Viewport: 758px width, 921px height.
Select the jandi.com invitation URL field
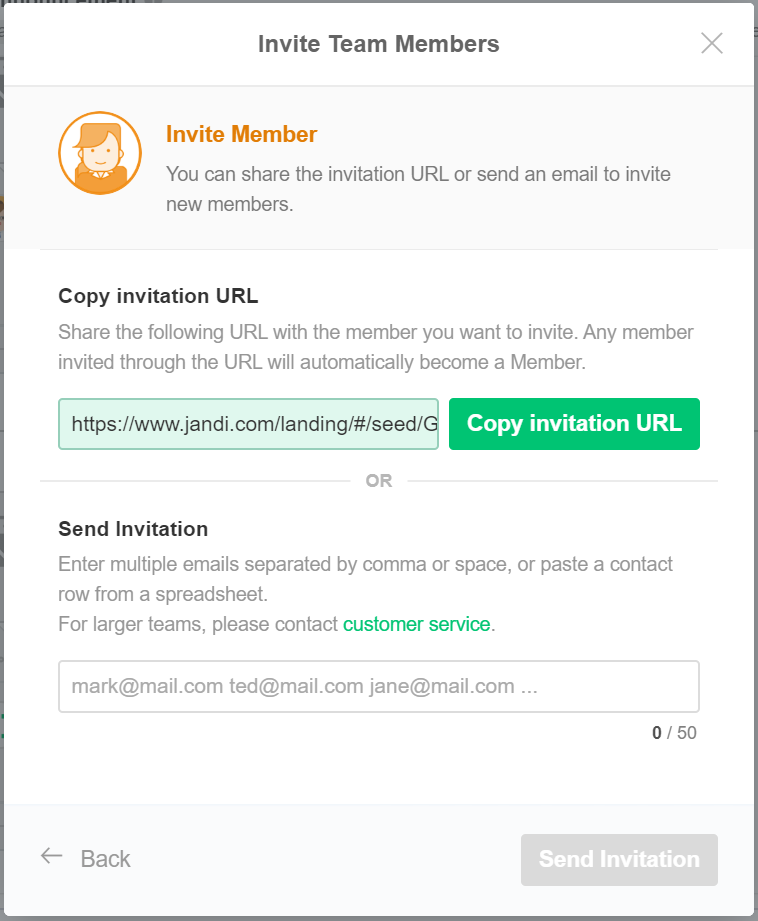pyautogui.click(x=248, y=424)
